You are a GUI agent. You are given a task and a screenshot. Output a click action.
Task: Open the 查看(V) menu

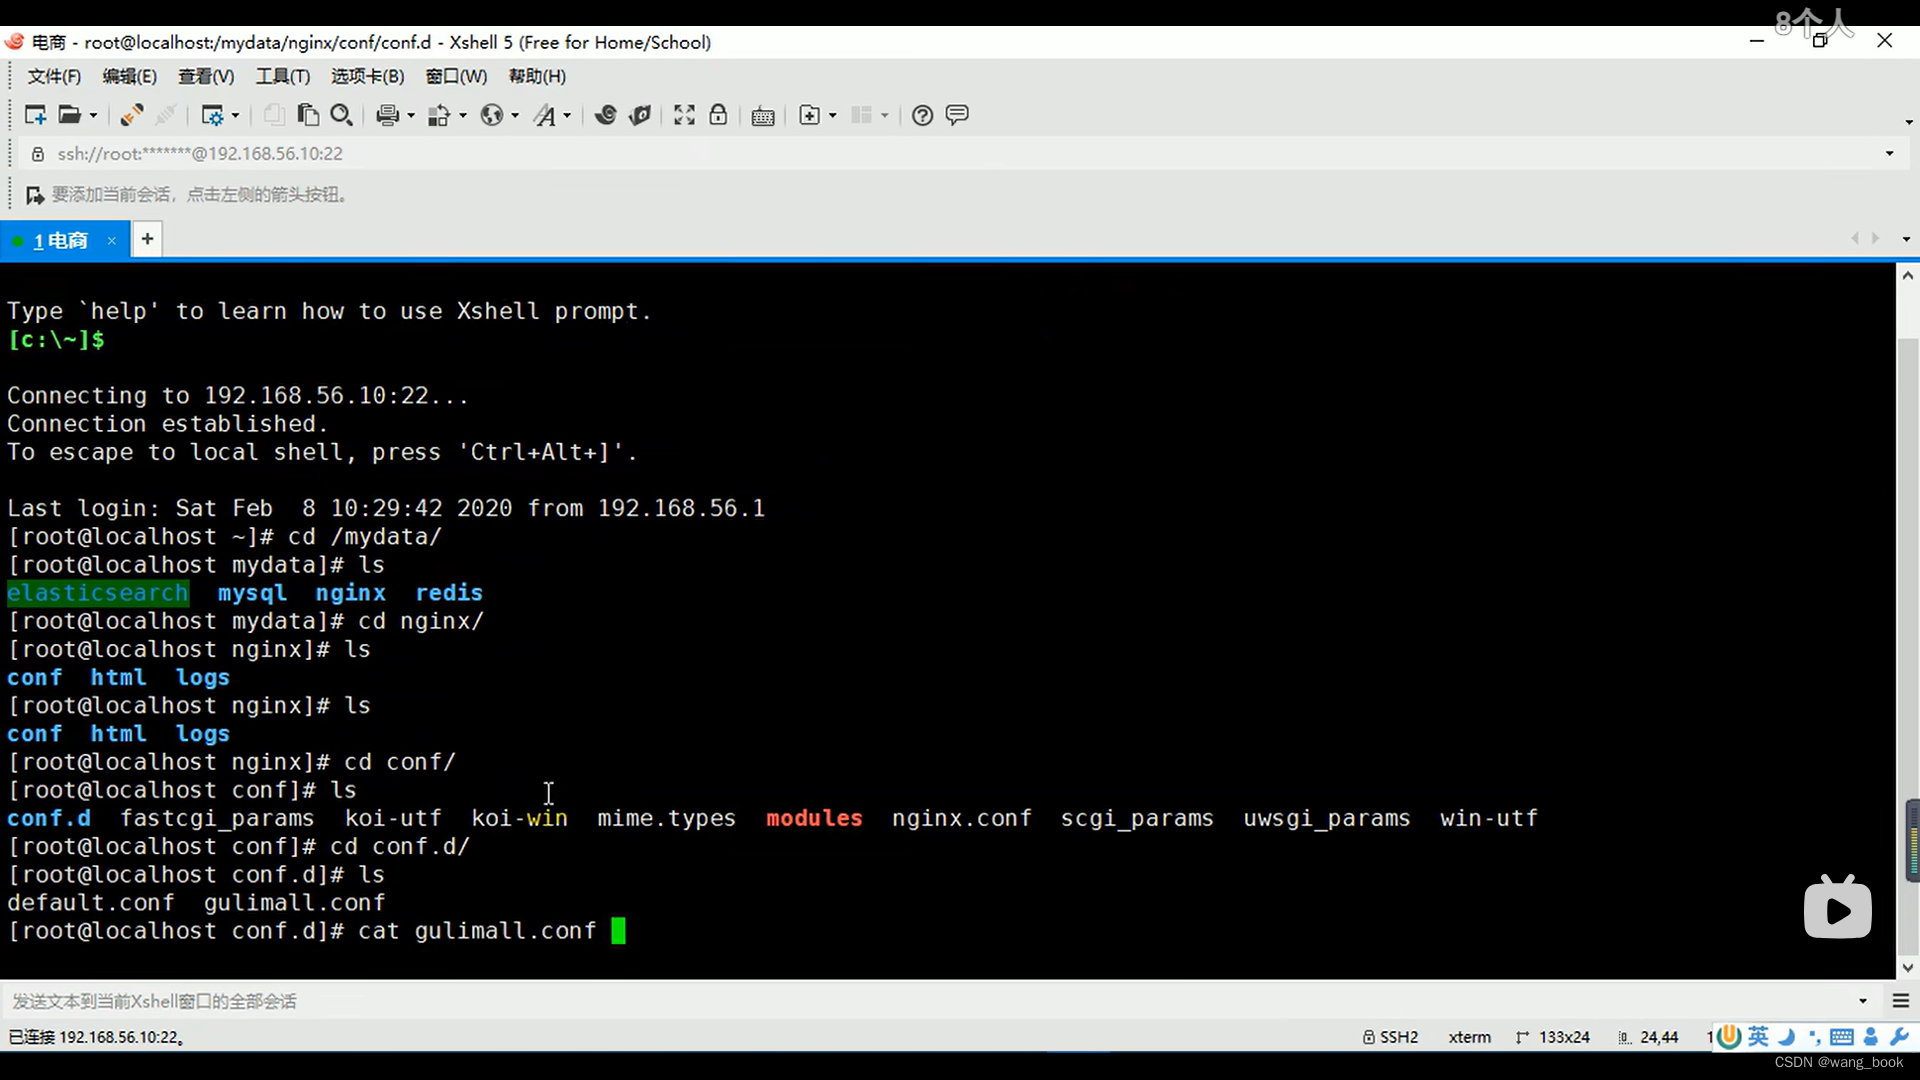(206, 76)
